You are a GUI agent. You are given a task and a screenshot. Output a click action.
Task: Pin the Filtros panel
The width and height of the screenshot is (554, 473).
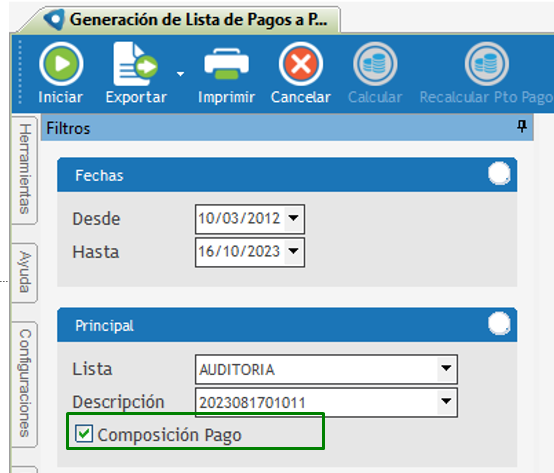[522, 126]
